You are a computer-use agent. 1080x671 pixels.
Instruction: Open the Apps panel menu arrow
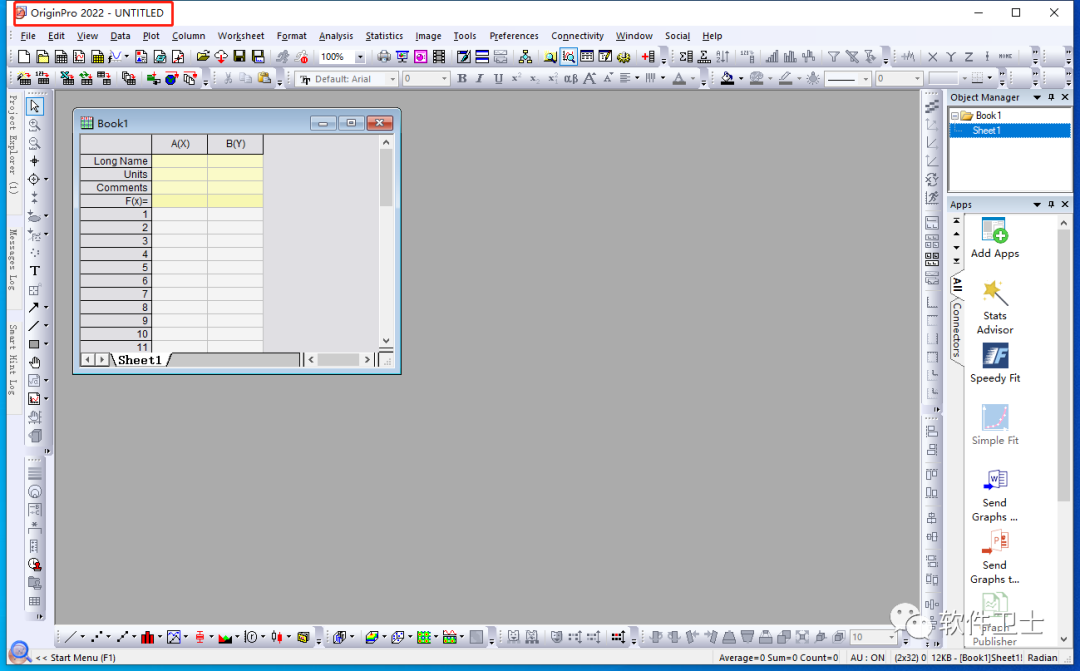[x=1037, y=205]
